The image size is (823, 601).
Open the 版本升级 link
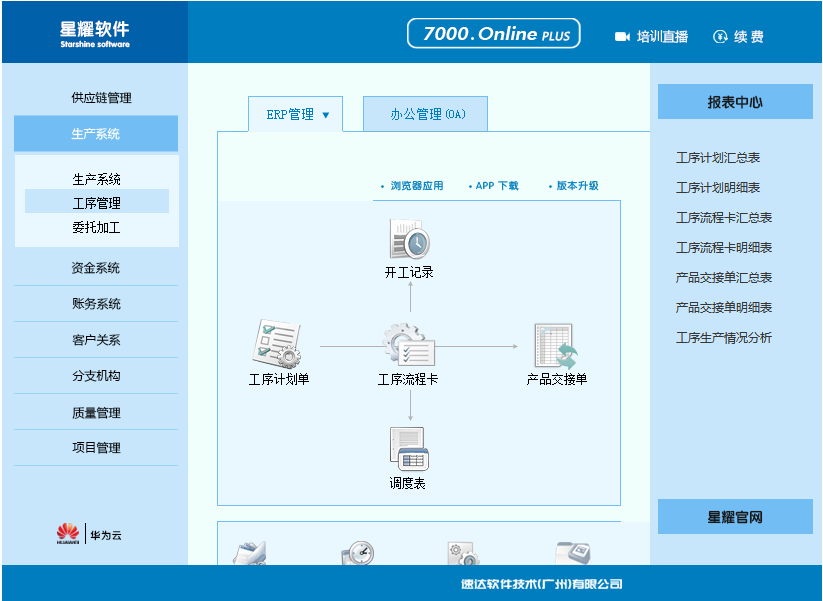click(x=577, y=186)
